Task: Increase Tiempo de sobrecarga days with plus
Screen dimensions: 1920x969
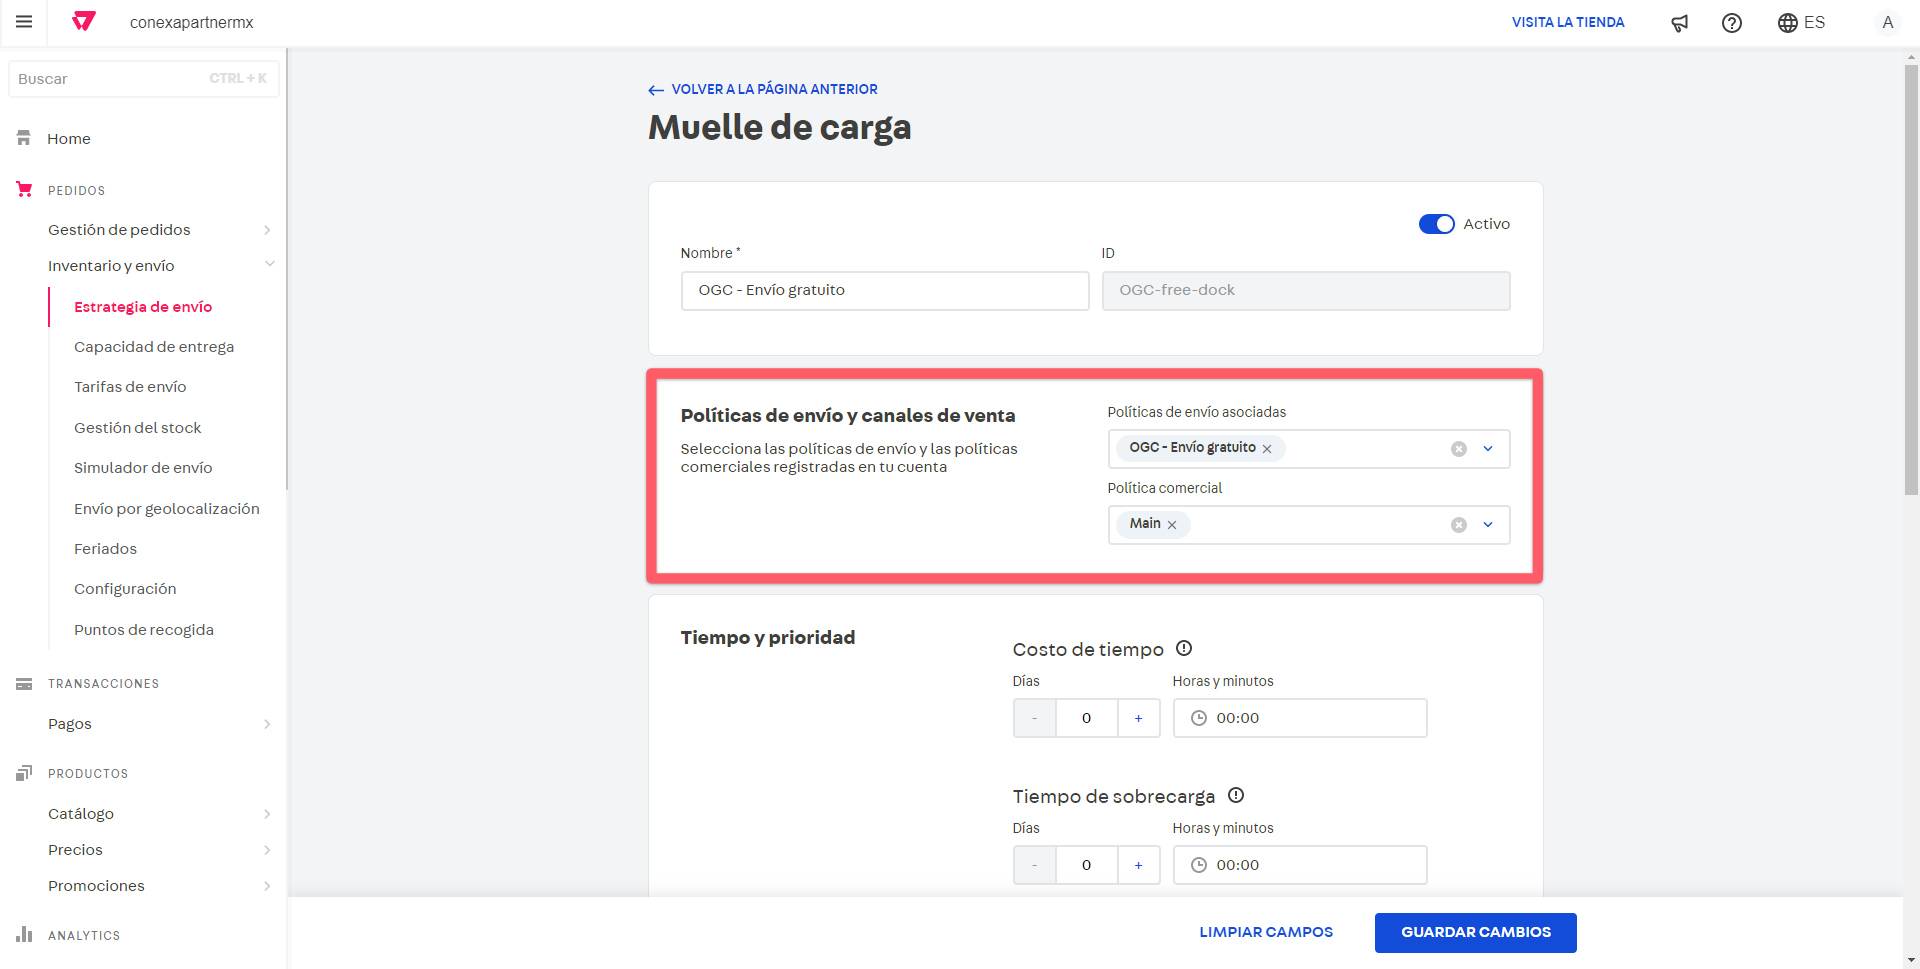Action: click(1138, 865)
